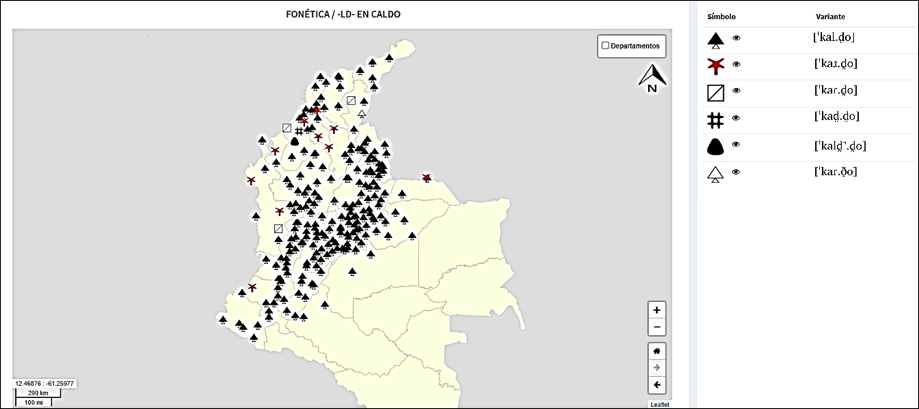
Task: Click the north arrow compass icon
Action: coord(652,79)
